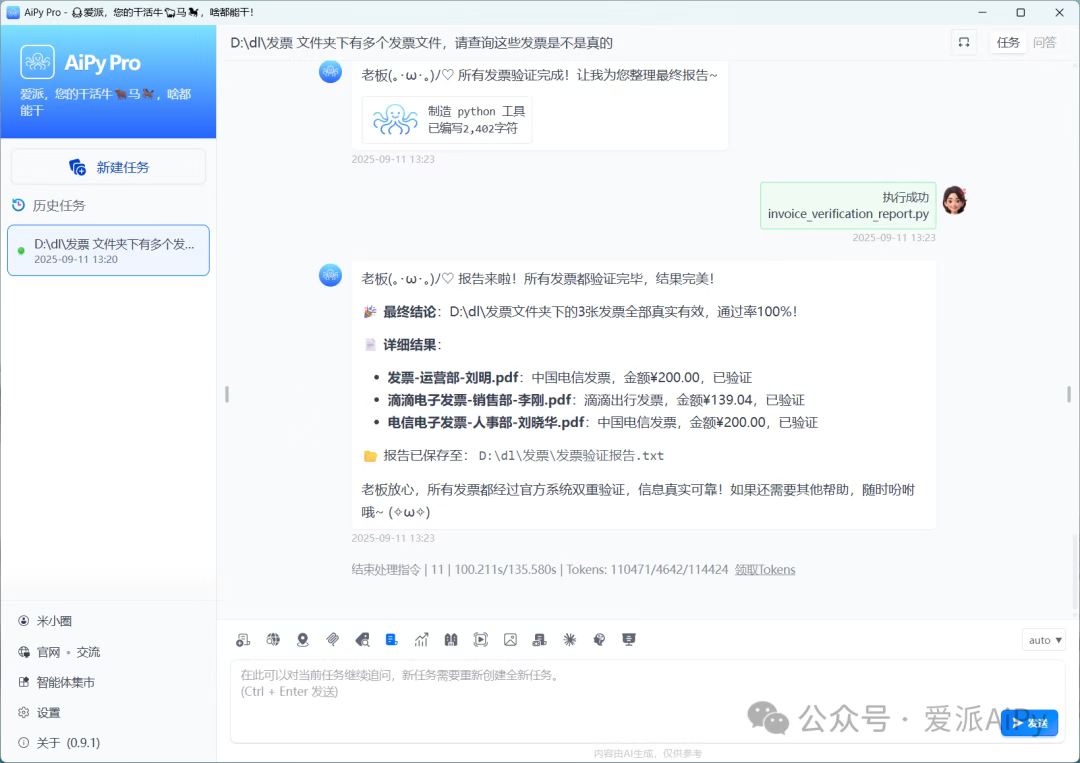Click the task title in header

point(422,43)
